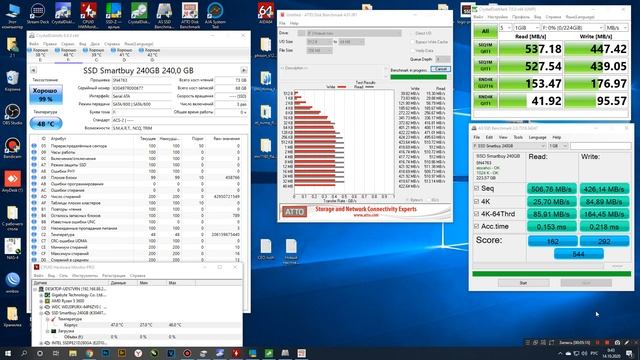Open drive selector dropdown in AS SSD

(509, 146)
